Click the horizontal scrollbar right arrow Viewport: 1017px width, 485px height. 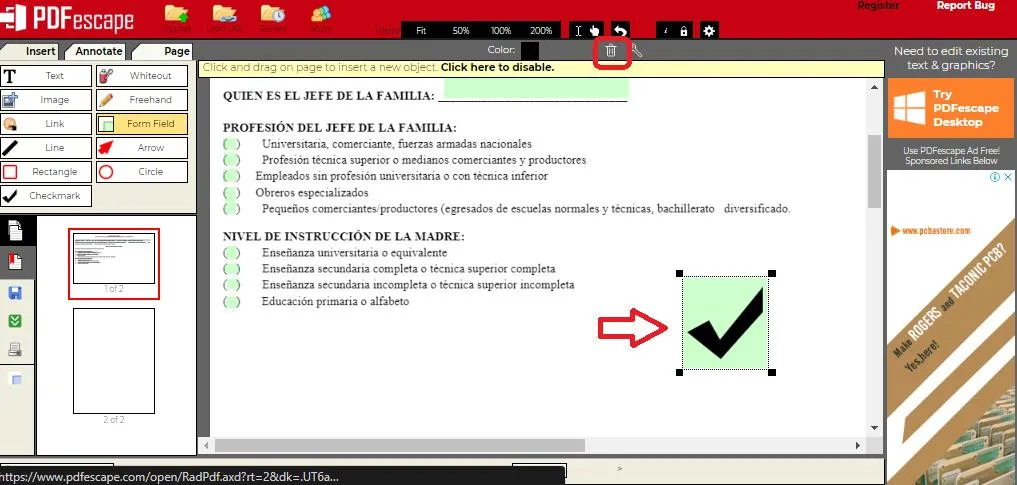coord(857,445)
